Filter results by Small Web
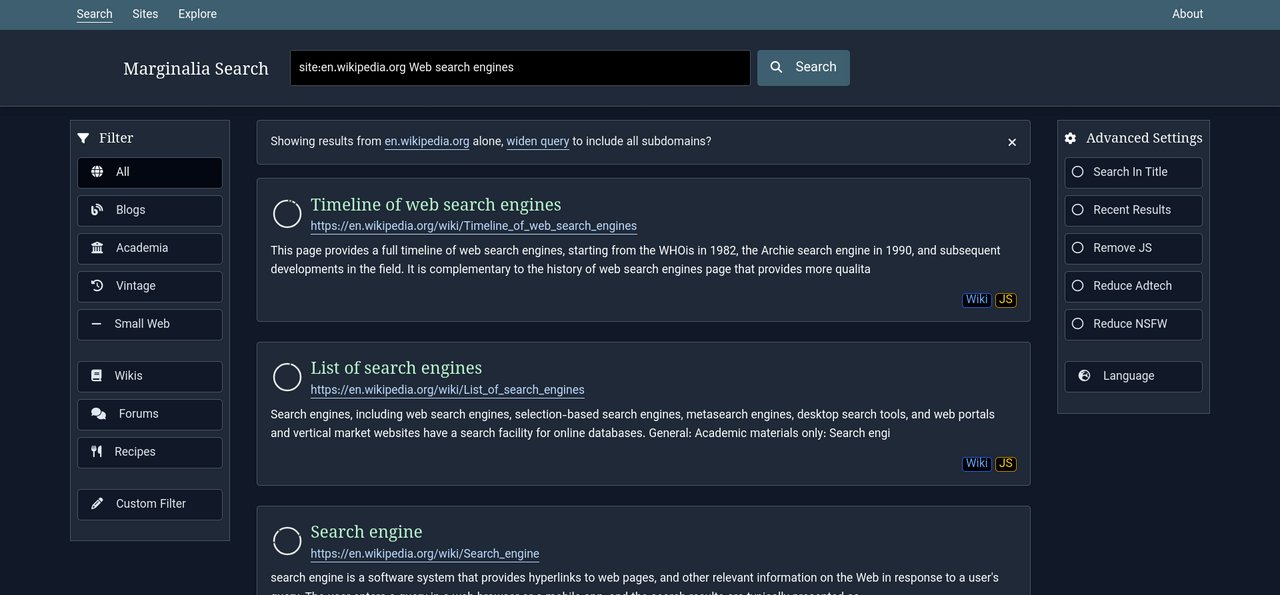 pyautogui.click(x=150, y=324)
